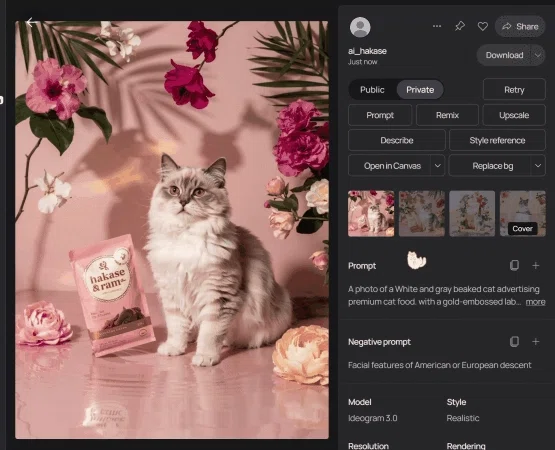Select the first cat thumbnail
Image resolution: width=555 pixels, height=450 pixels.
[x=371, y=213]
